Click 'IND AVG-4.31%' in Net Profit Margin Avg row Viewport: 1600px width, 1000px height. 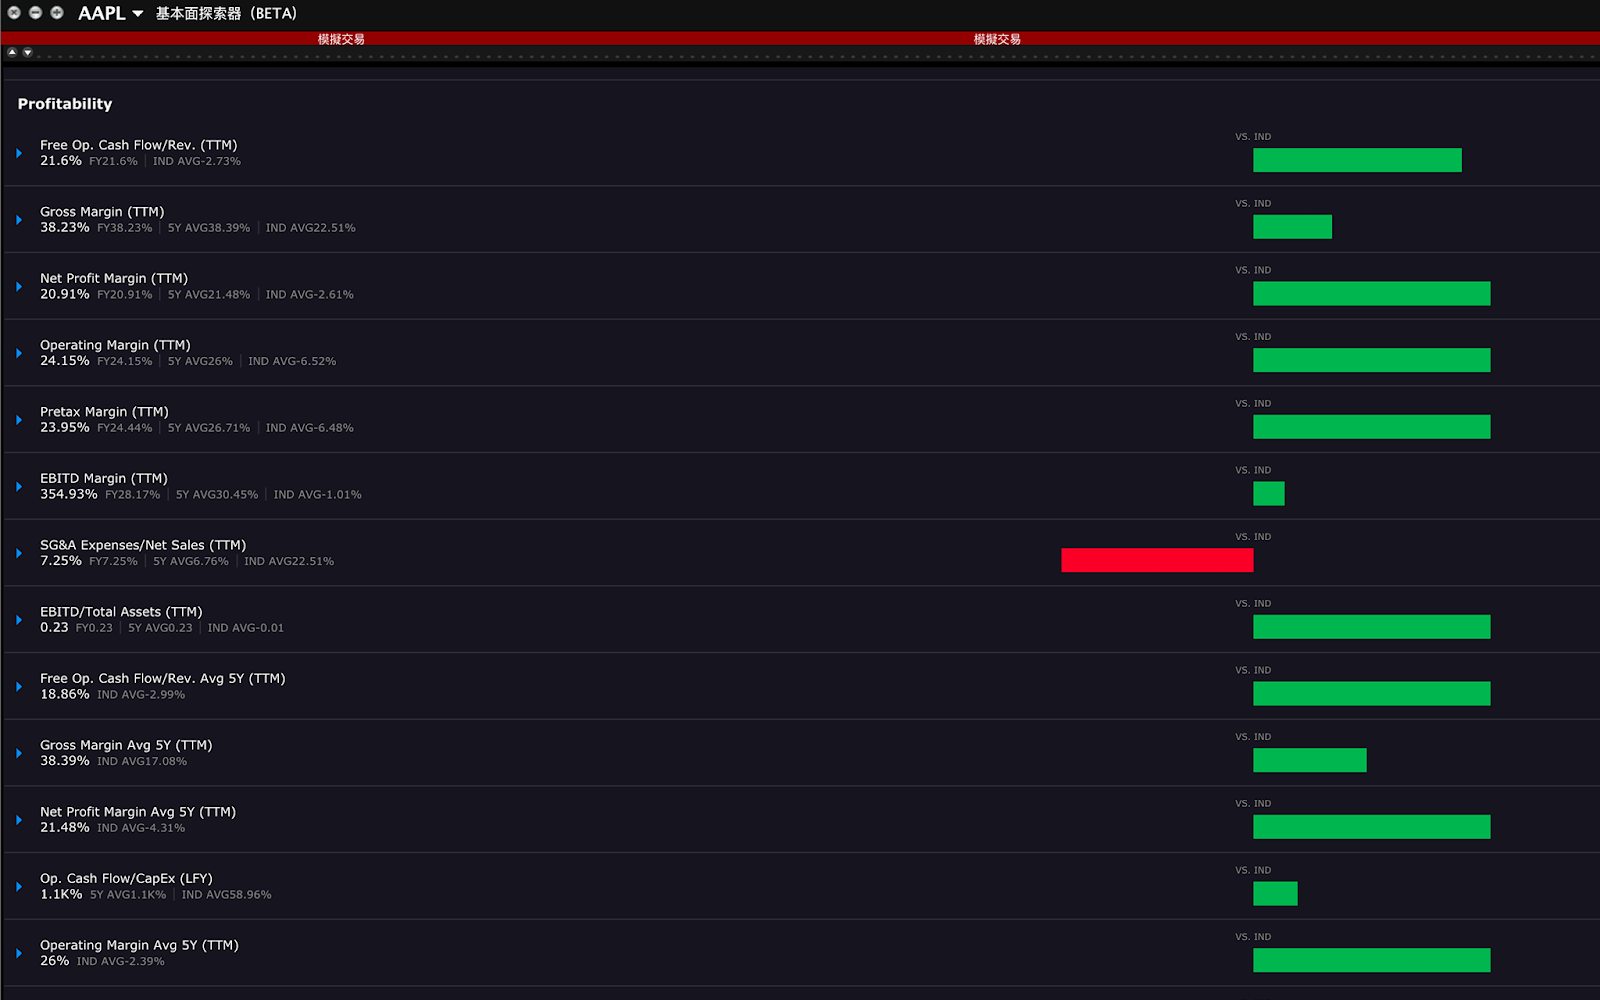tap(141, 828)
